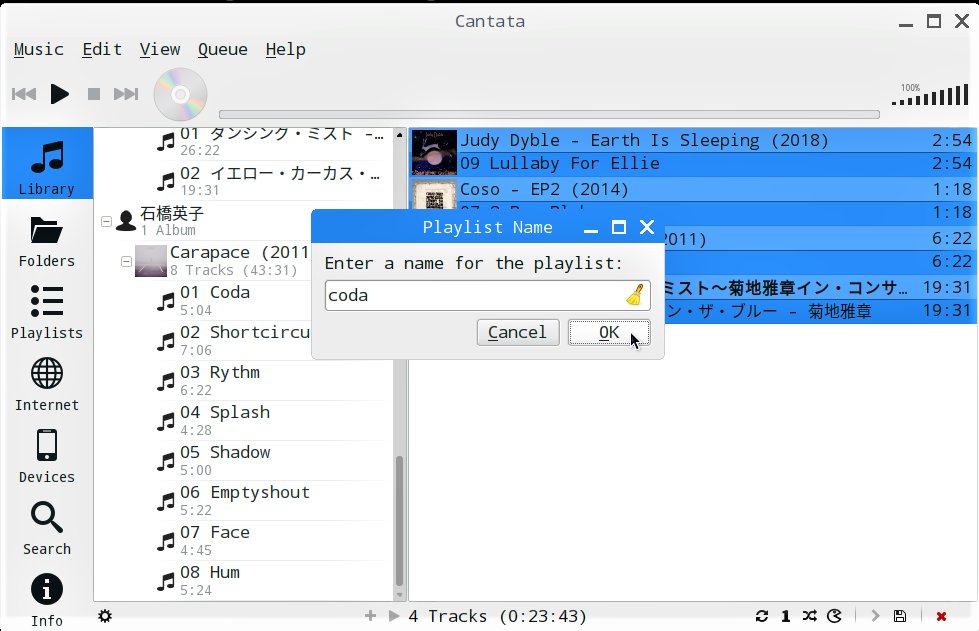
Task: Close the Playlist Name dialog
Action: click(x=647, y=227)
